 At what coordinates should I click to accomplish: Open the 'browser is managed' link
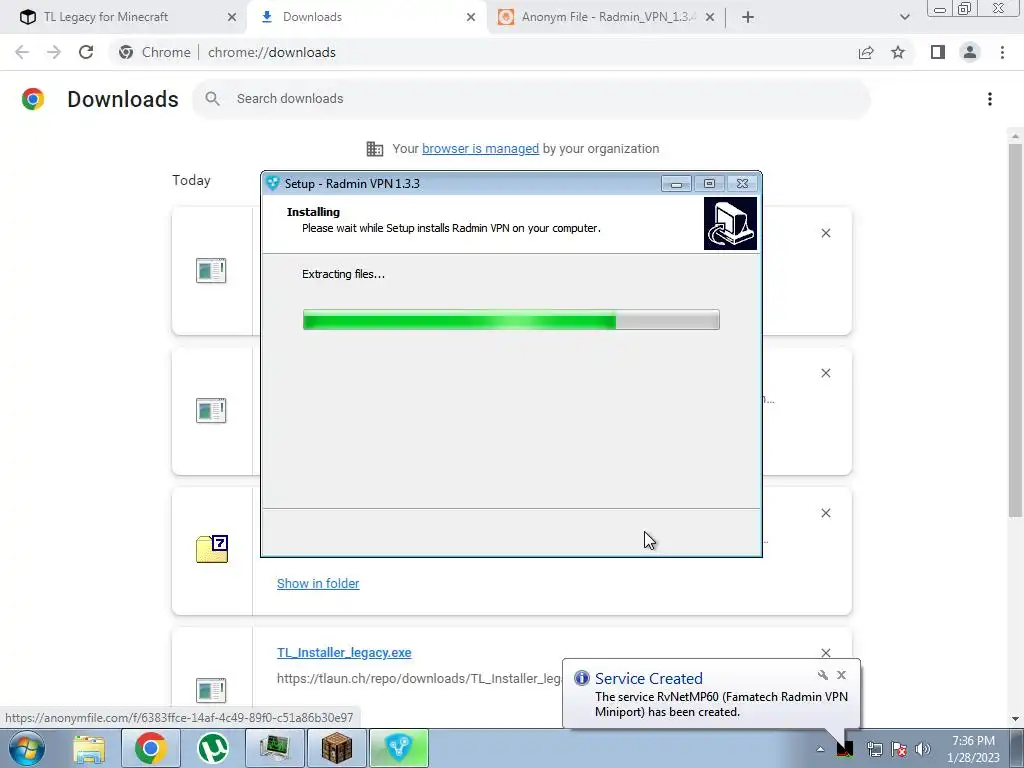click(480, 149)
